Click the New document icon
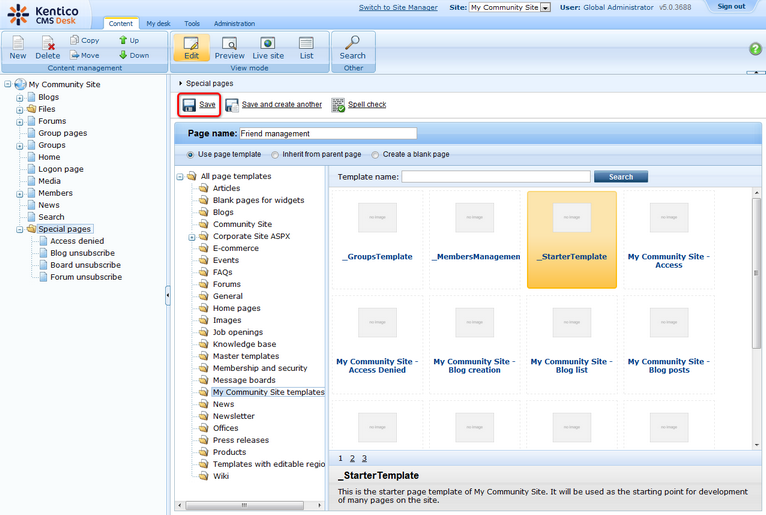Screen dimensions: 766x515 [x=18, y=43]
